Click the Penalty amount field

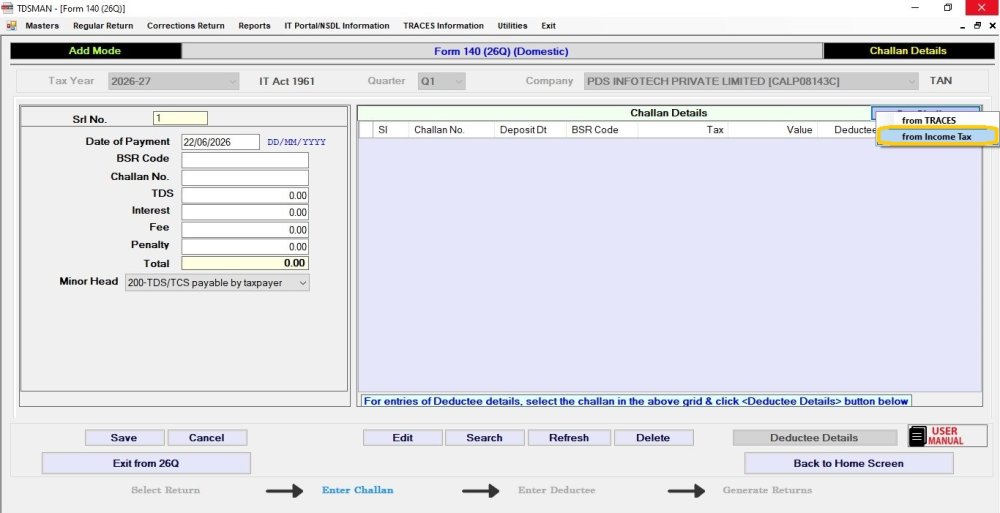[x=245, y=246]
